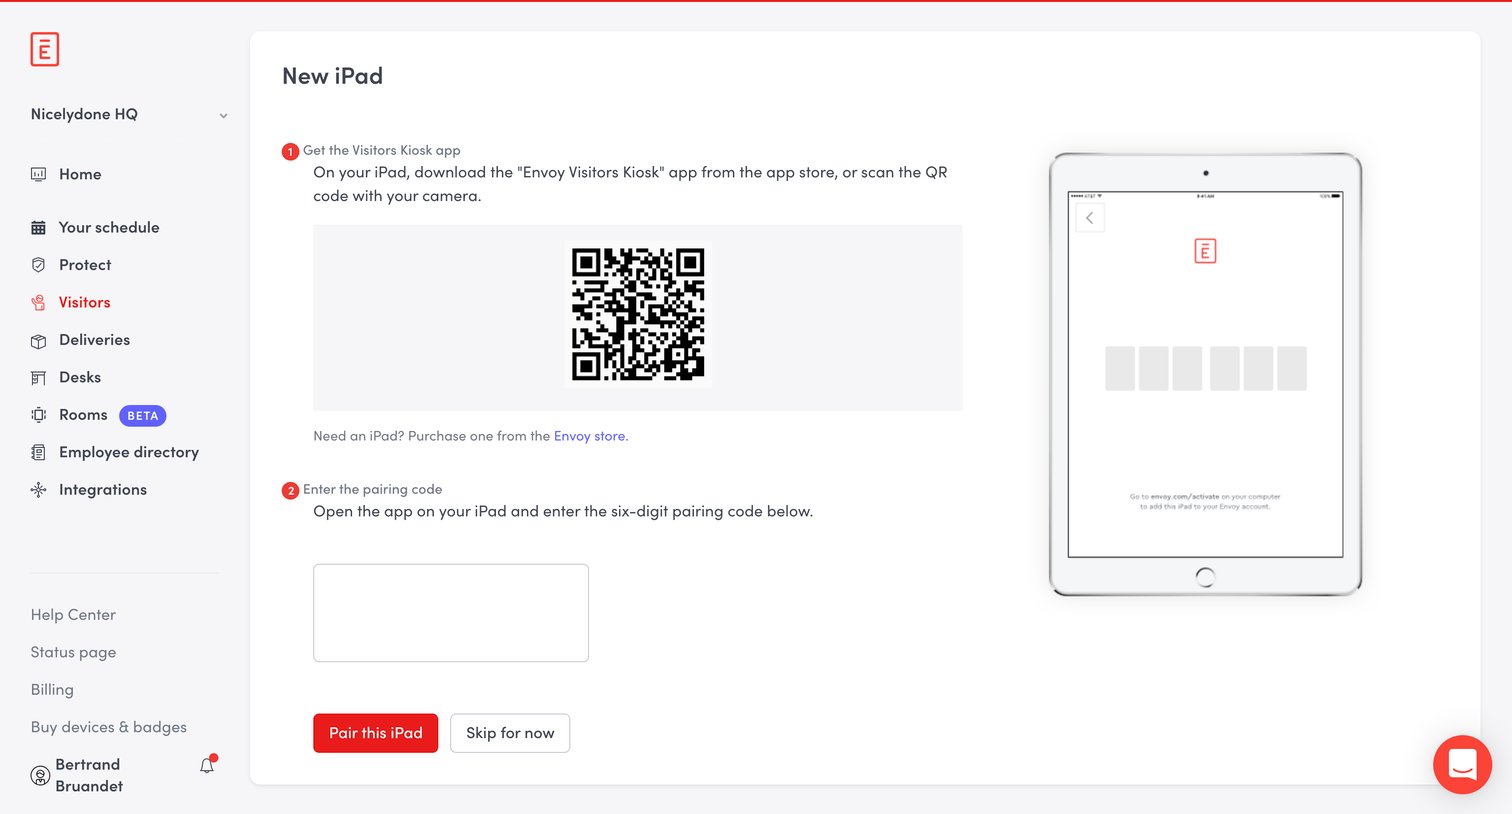Go to the Home menu item
The width and height of the screenshot is (1512, 814).
80,174
